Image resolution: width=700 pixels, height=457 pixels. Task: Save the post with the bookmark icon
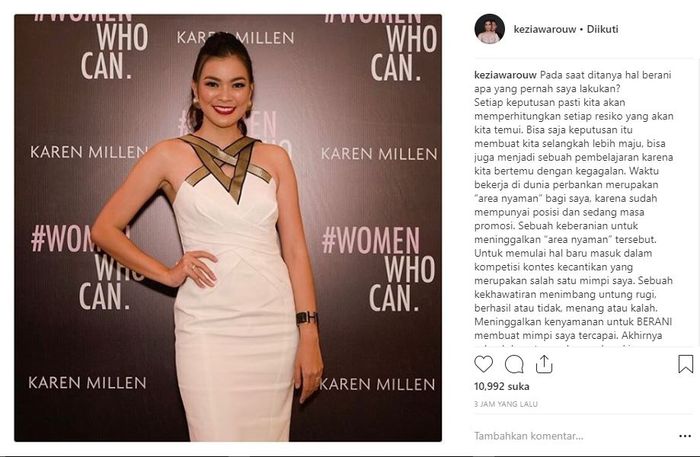pos(685,364)
